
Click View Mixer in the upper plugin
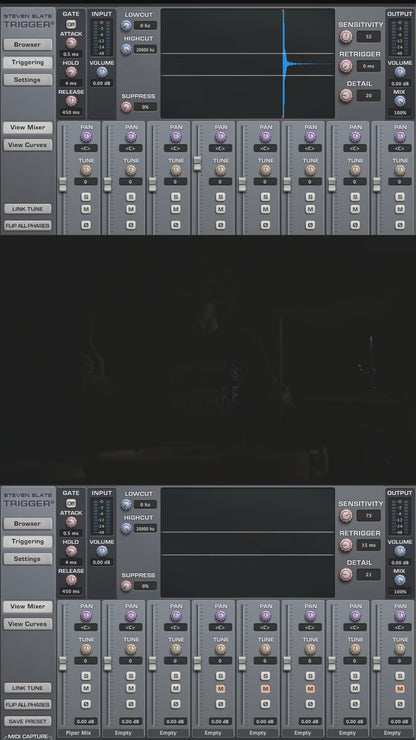(x=28, y=127)
